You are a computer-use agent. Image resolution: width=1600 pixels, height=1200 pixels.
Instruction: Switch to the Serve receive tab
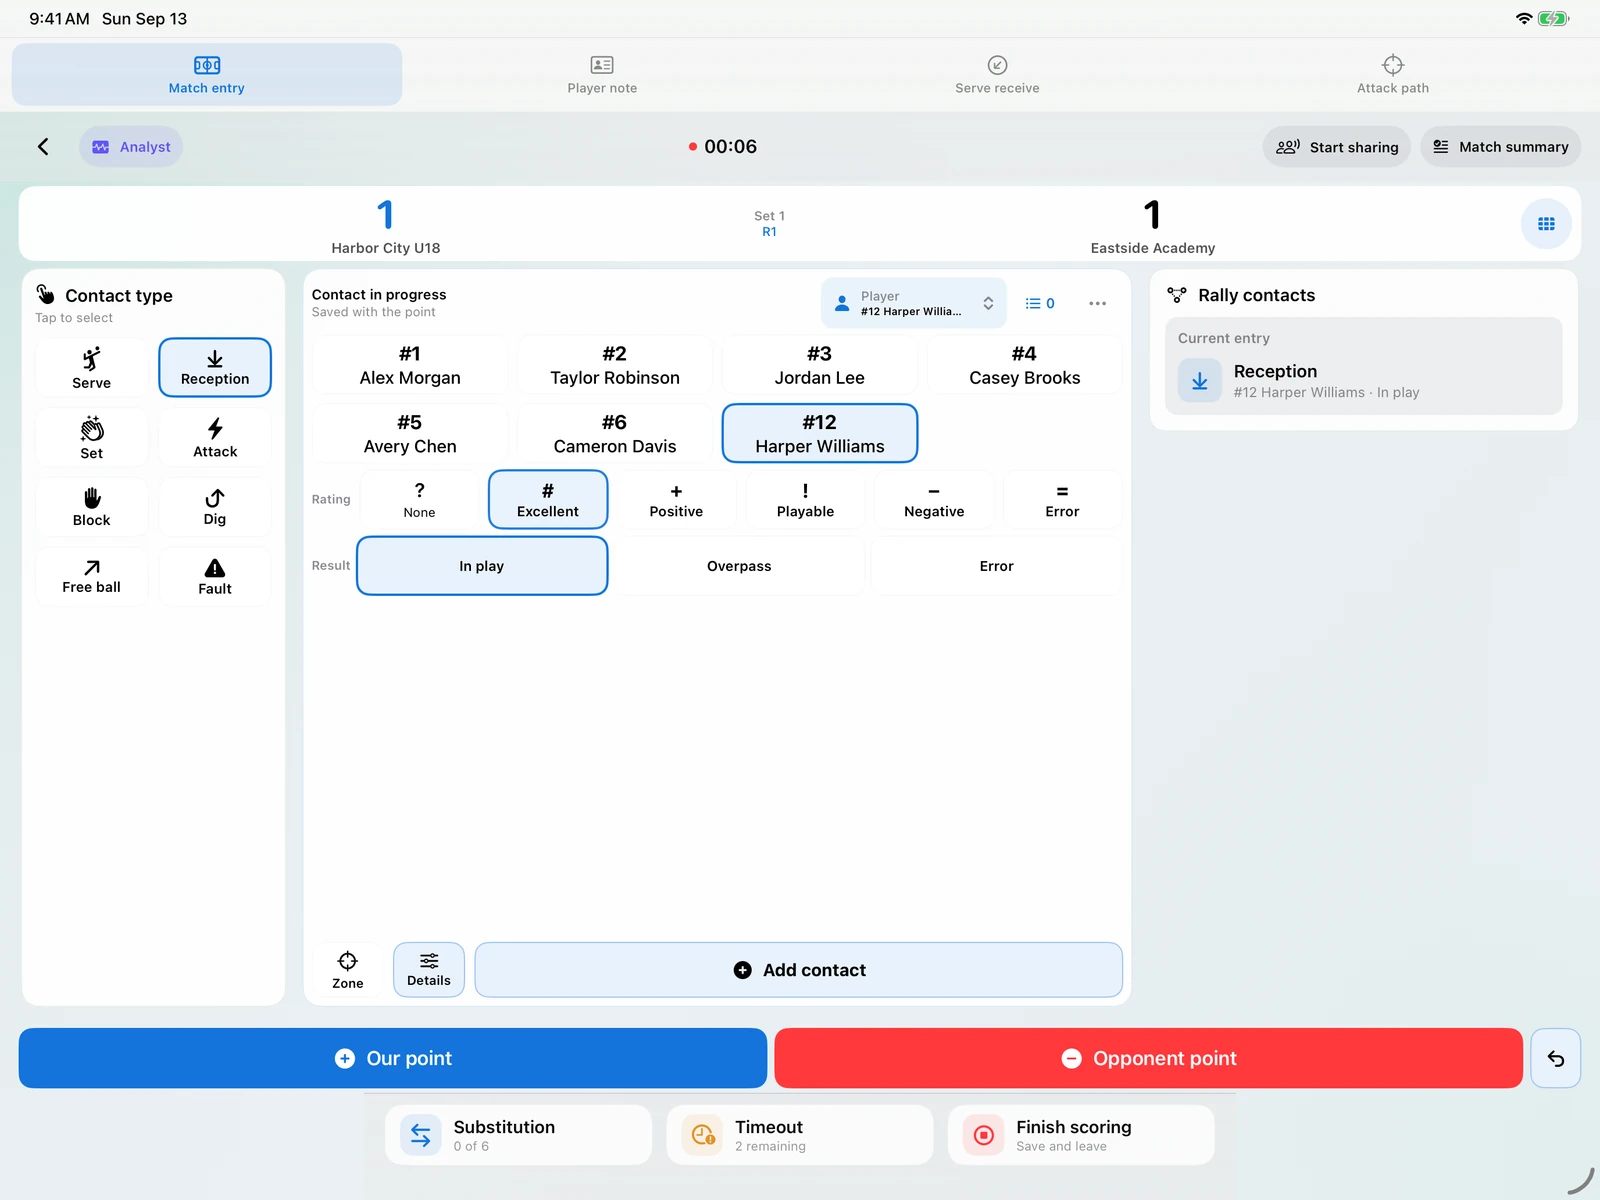pyautogui.click(x=997, y=75)
